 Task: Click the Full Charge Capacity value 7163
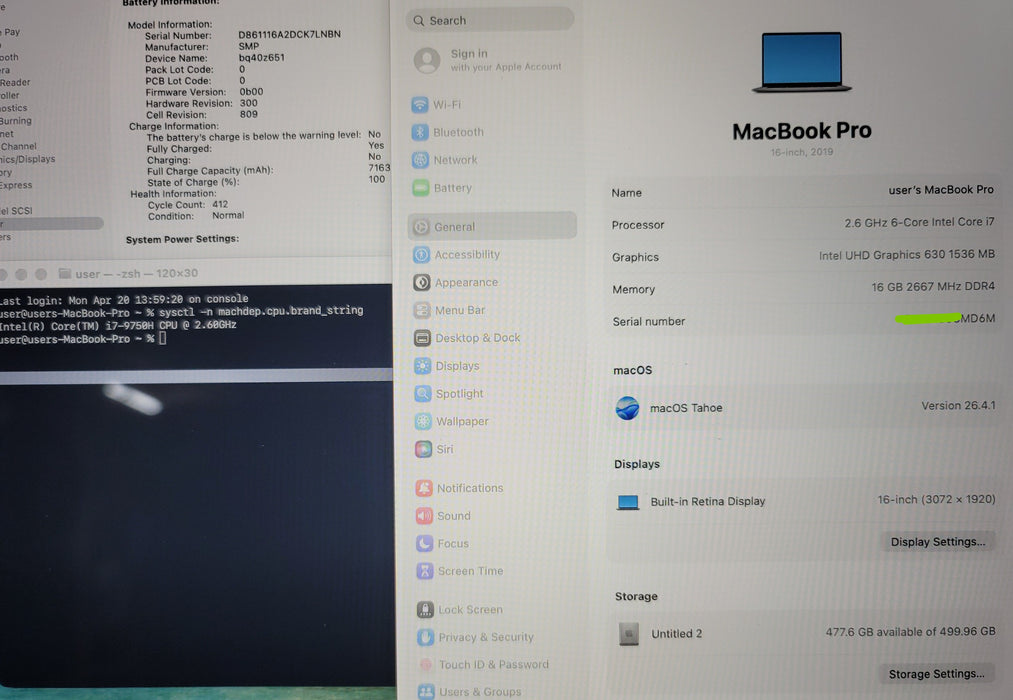(379, 168)
